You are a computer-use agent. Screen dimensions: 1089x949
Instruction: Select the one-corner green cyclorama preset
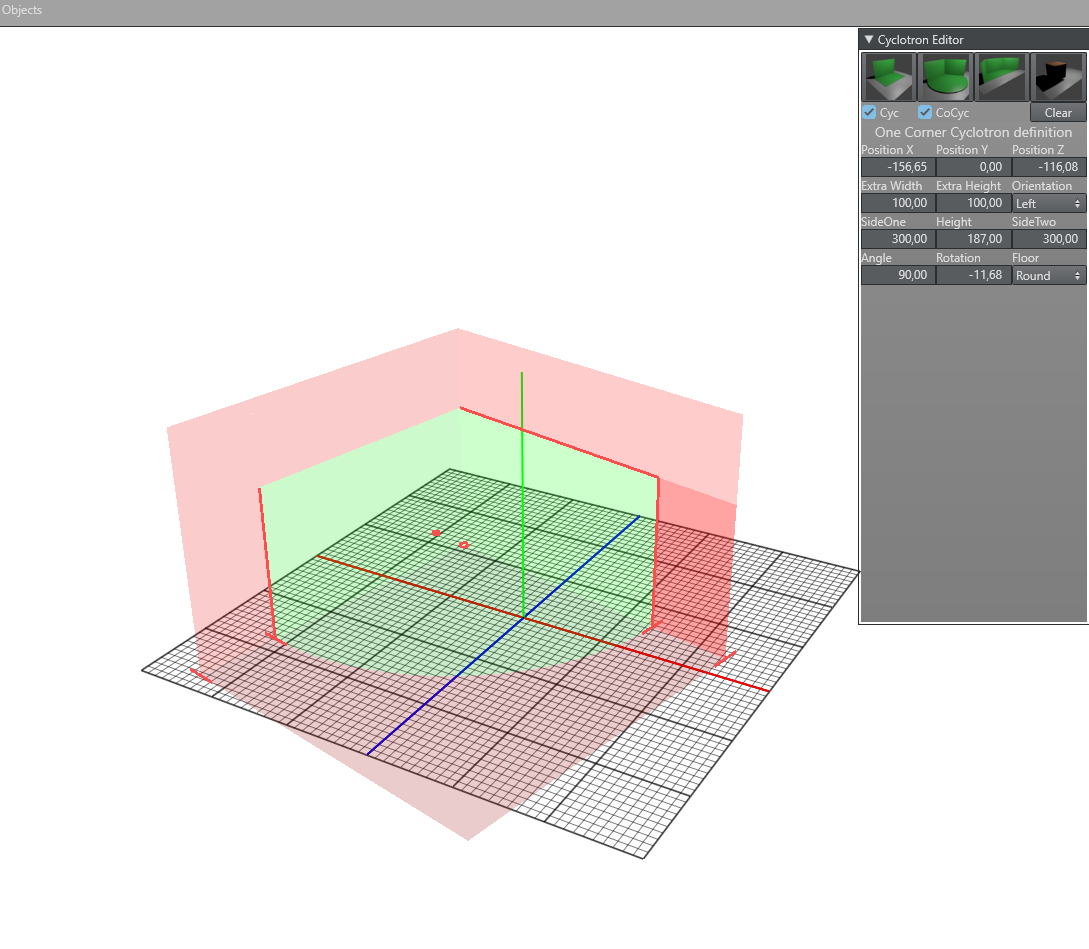[x=889, y=77]
